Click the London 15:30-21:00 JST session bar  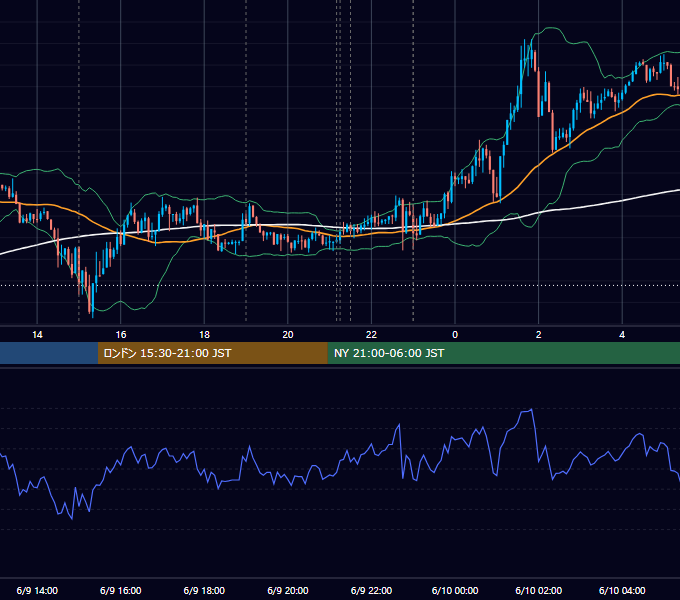pos(212,353)
